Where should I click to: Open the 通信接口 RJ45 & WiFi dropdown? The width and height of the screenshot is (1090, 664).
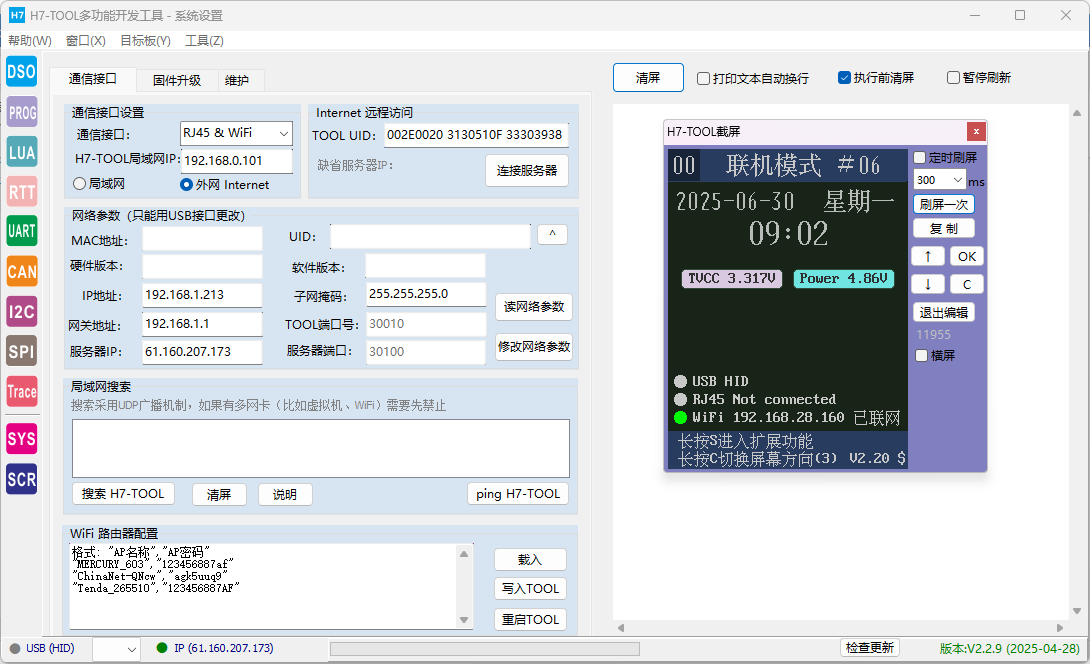(236, 133)
